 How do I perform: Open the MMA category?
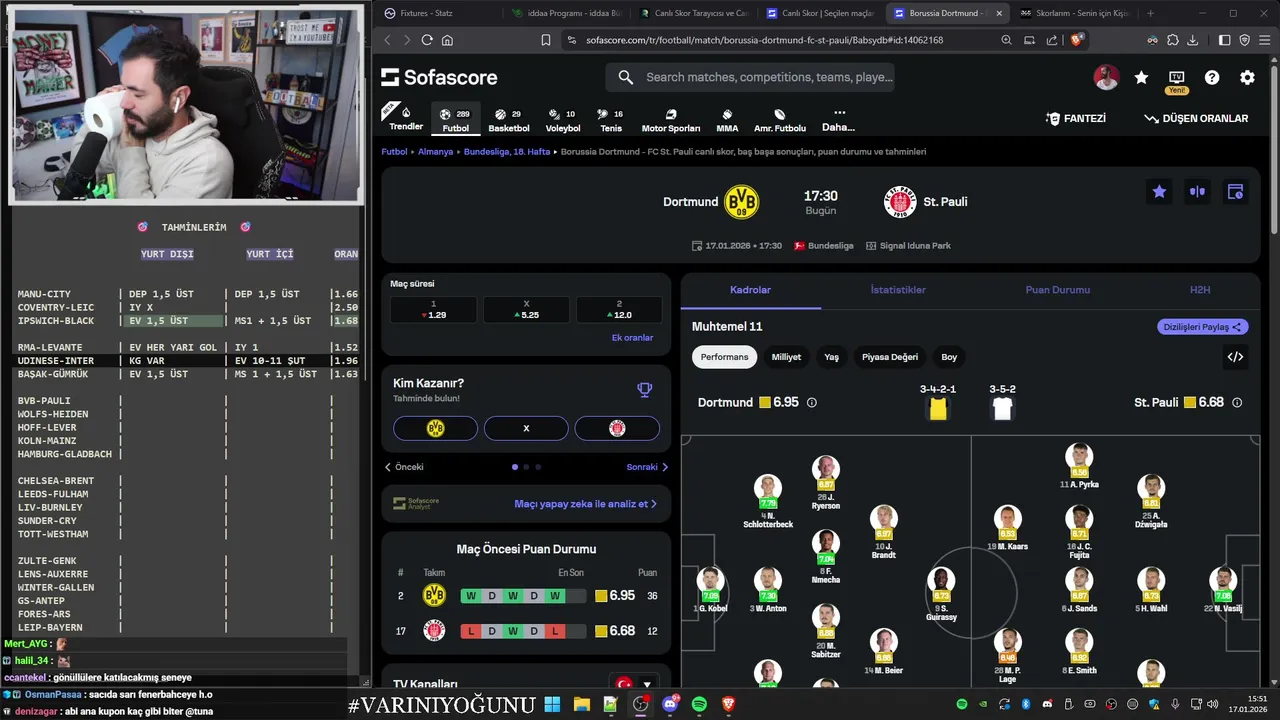point(727,120)
